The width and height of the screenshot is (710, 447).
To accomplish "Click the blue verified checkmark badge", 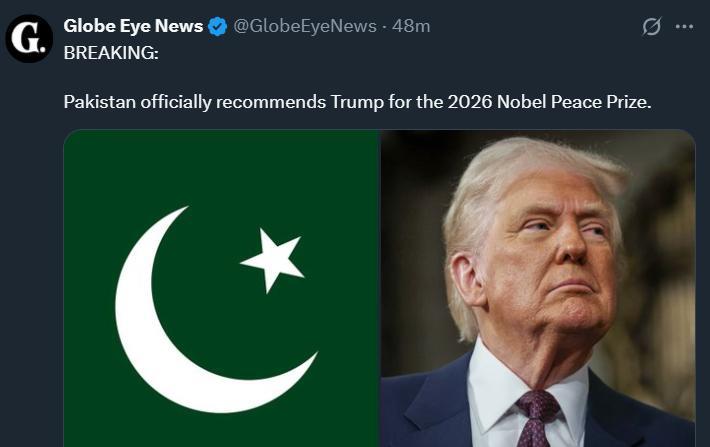I will 218,27.
